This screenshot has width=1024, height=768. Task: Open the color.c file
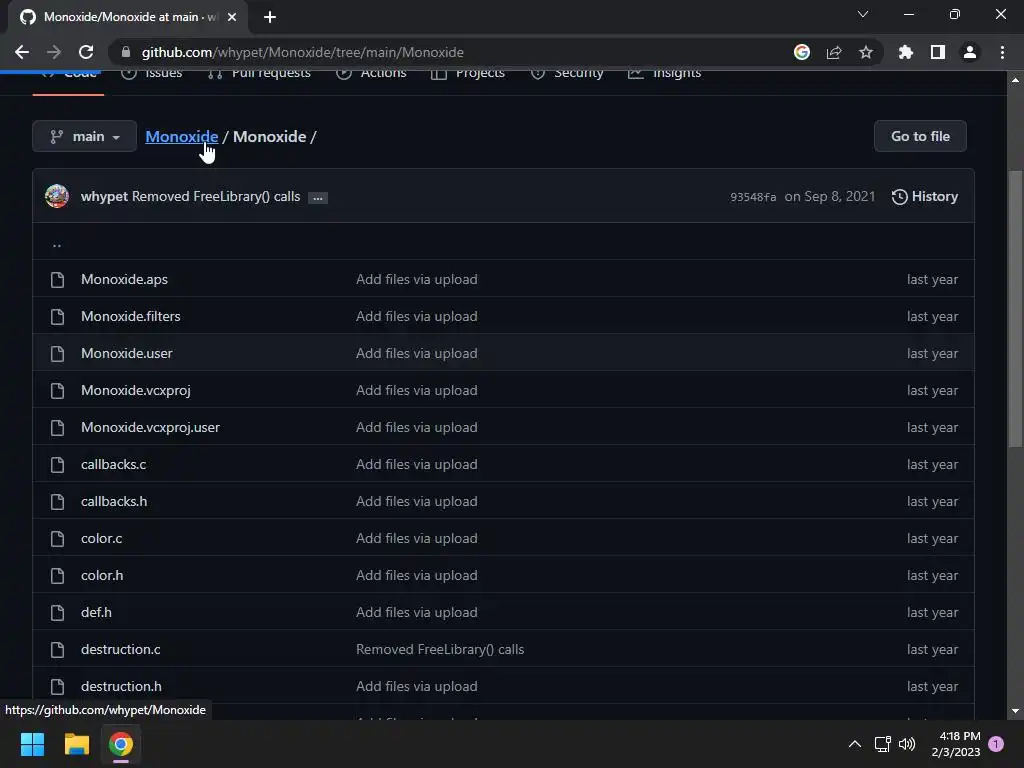pos(102,539)
